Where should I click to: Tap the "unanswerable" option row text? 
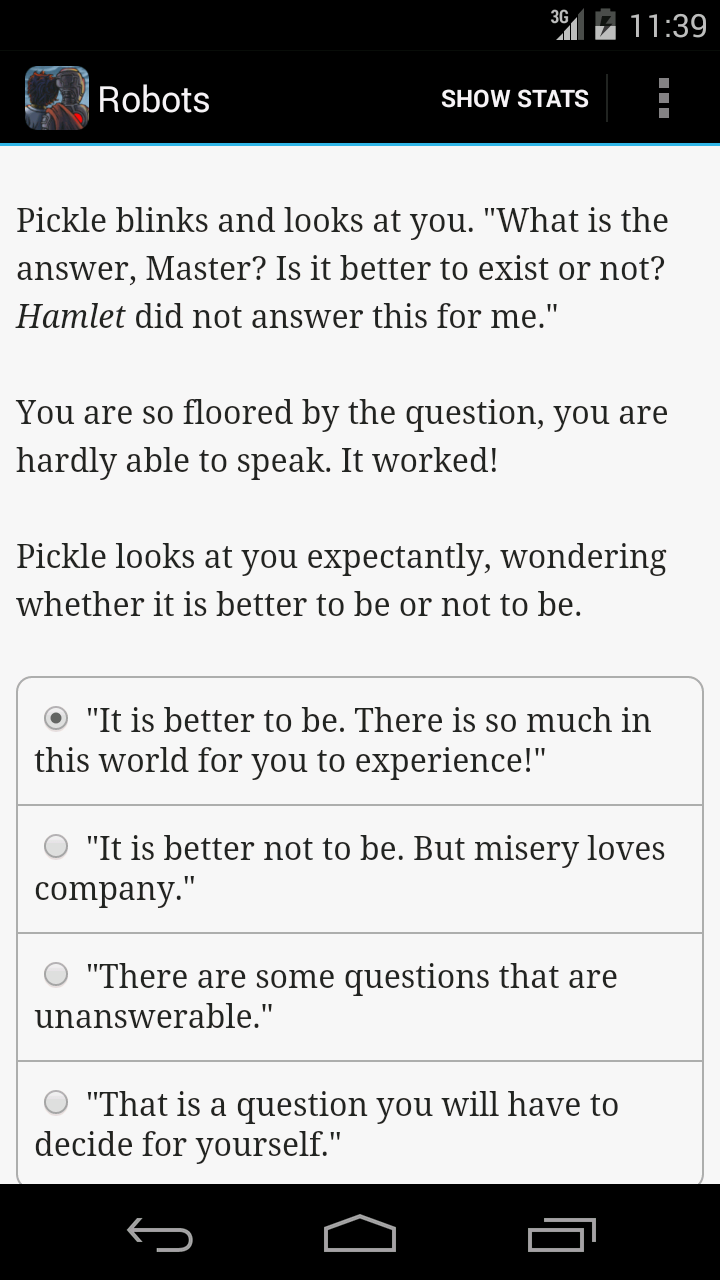(326, 996)
